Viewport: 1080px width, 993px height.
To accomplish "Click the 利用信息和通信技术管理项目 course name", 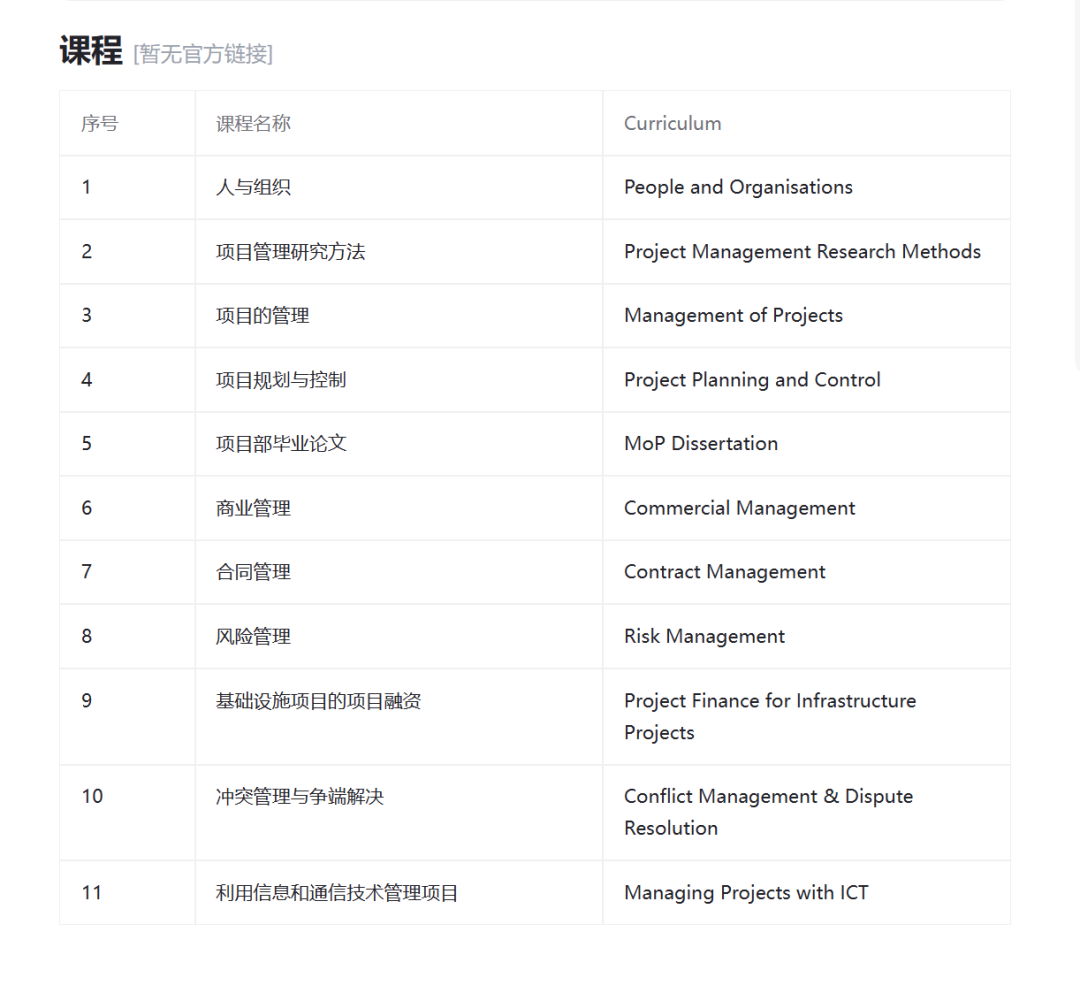I will 337,893.
